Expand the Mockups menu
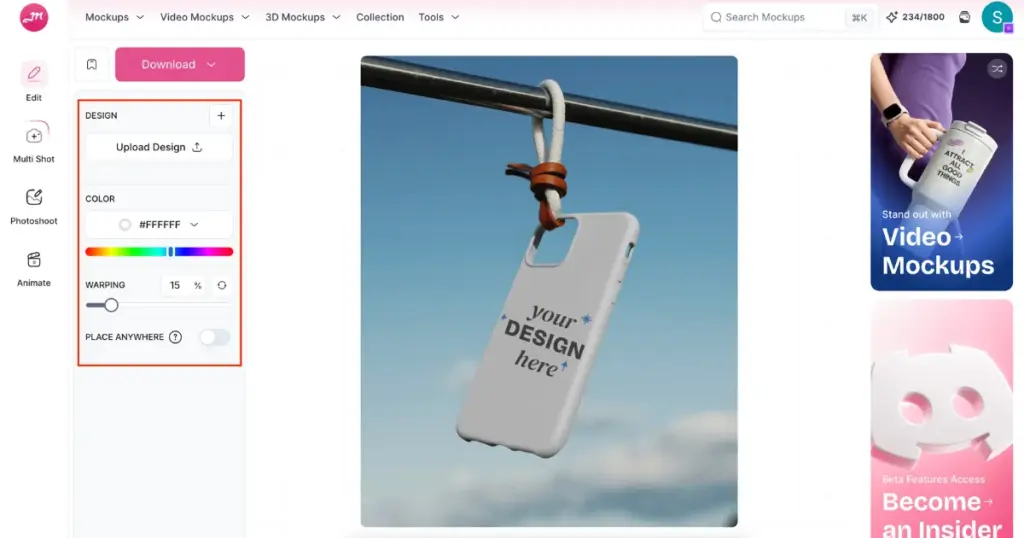The height and width of the screenshot is (538, 1024). (114, 18)
